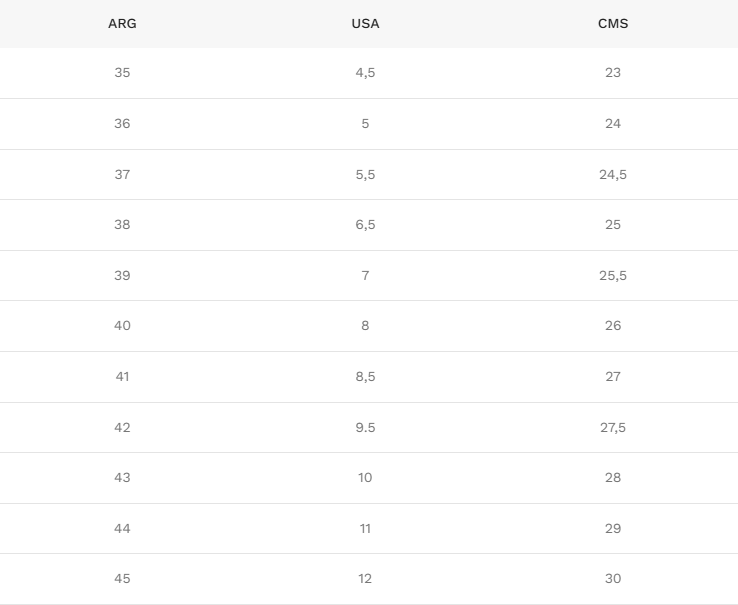Click USA size 8 cell

coord(365,326)
